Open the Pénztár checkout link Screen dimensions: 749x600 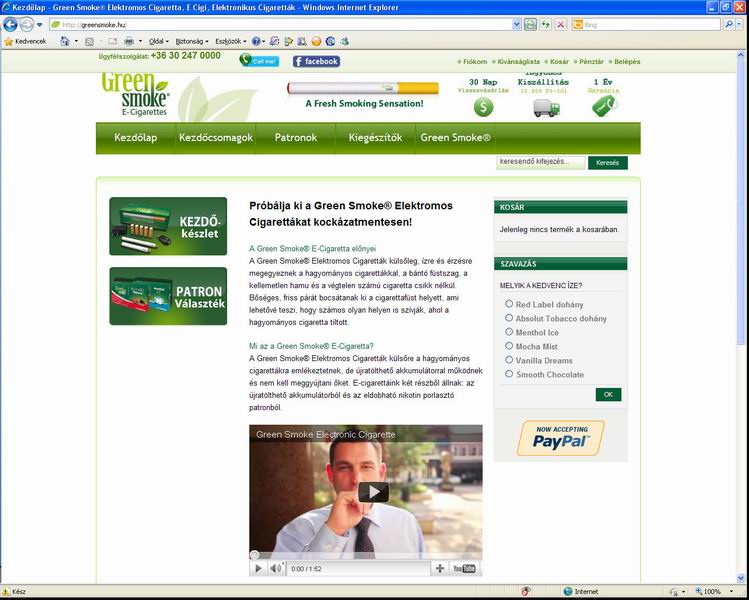591,62
